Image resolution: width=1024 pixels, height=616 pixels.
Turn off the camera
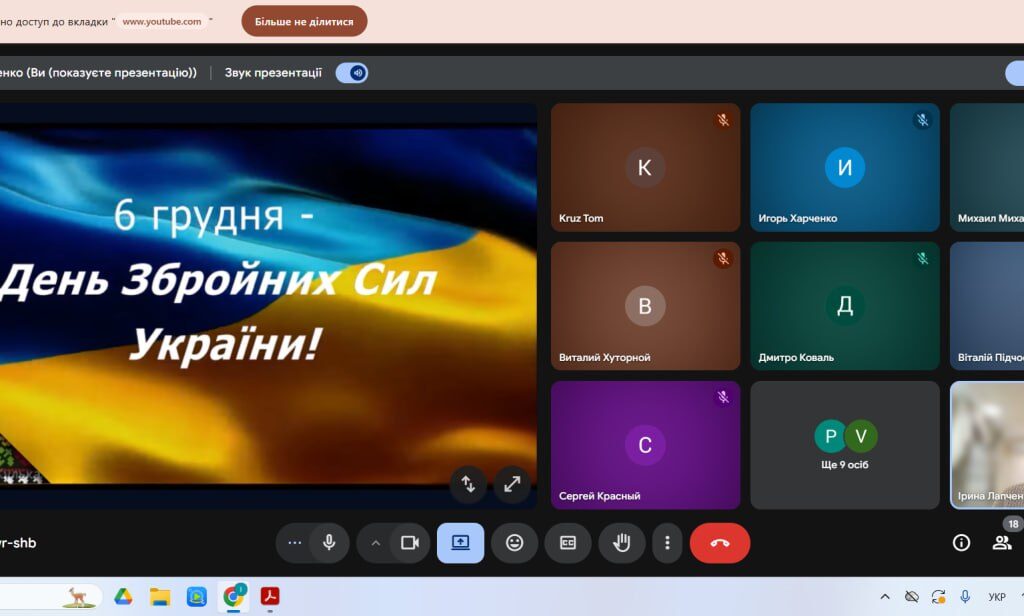[409, 543]
